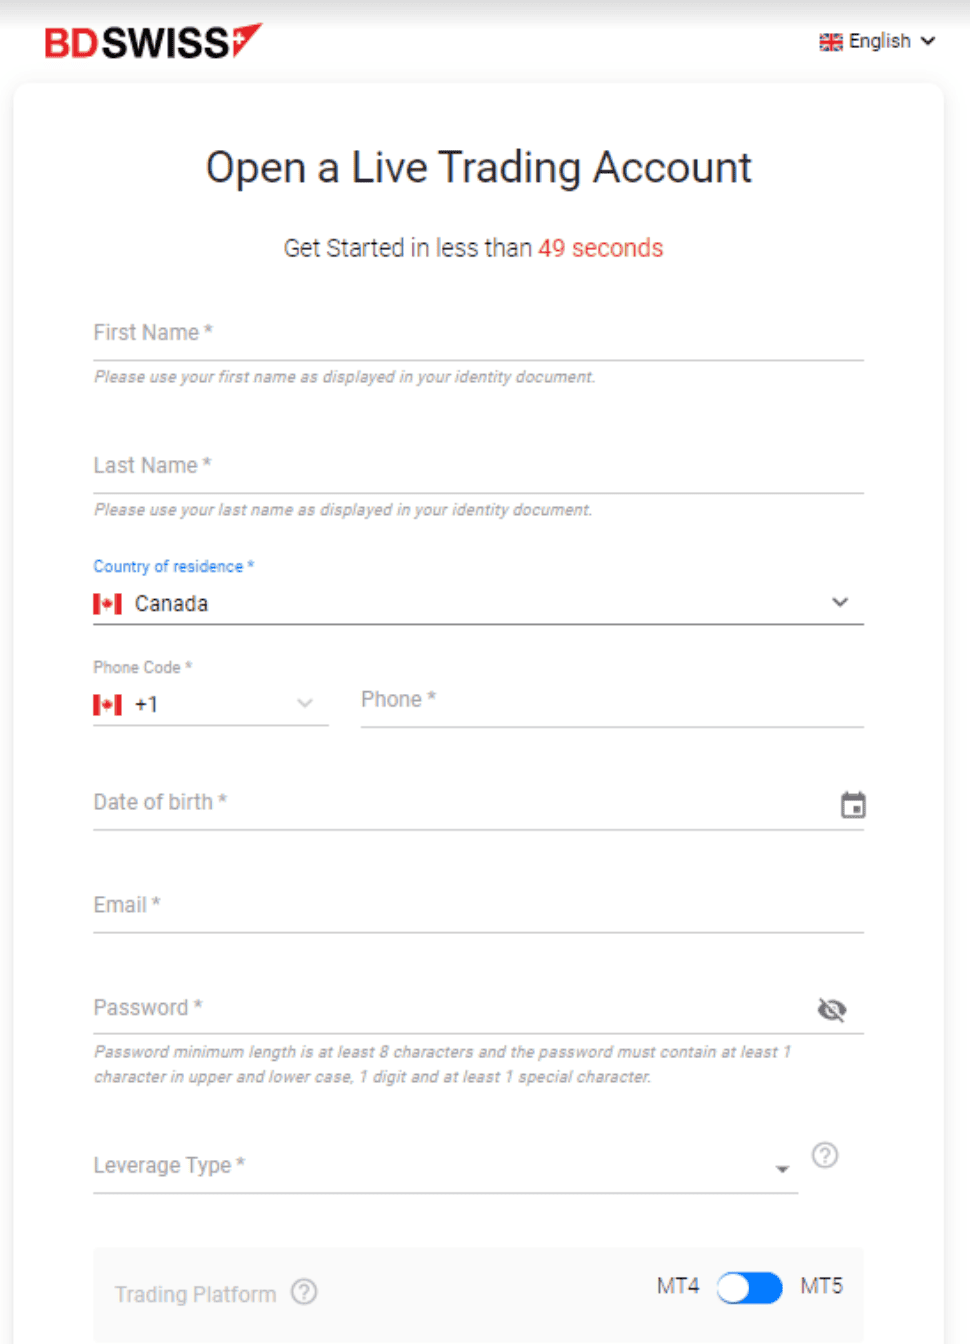
Task: Click the UK flag beside English
Action: [x=831, y=41]
